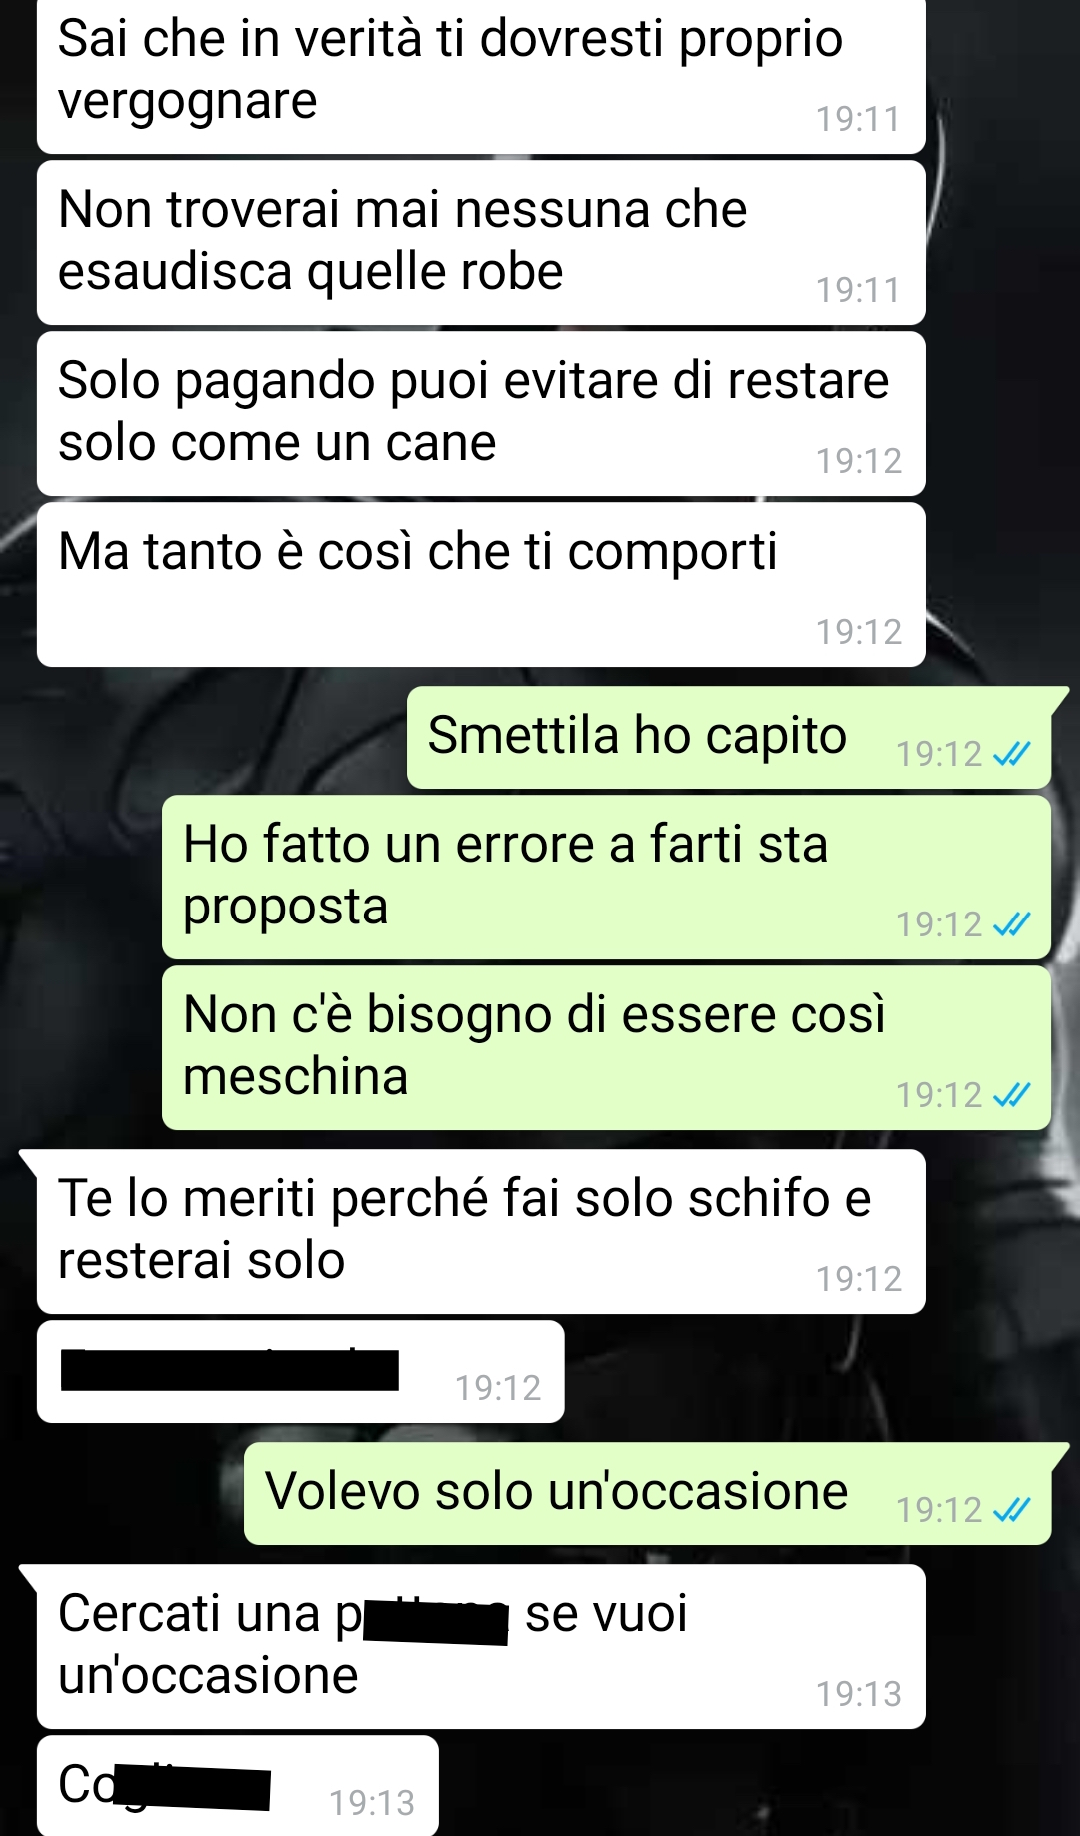Tap the 'Ho fatto un errore' sent message
1080x1836 pixels.
click(606, 877)
